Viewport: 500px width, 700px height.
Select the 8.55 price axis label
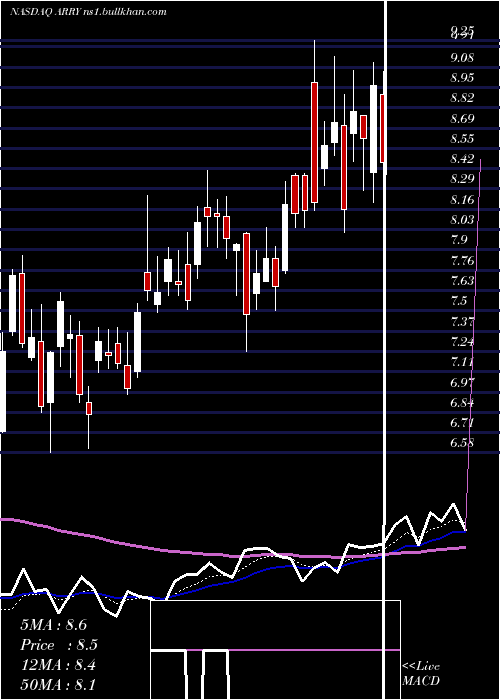pyautogui.click(x=462, y=139)
